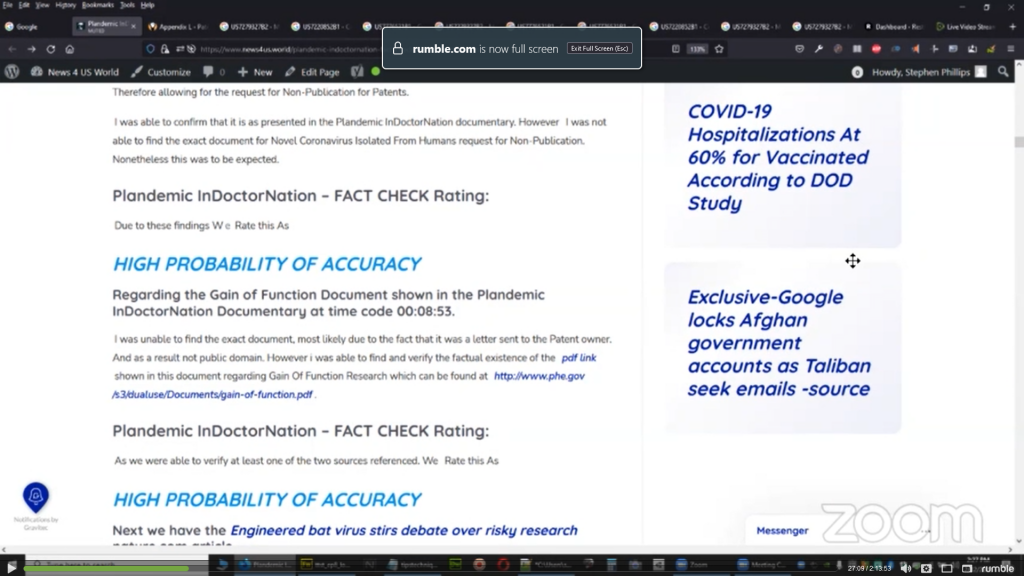Image resolution: width=1024 pixels, height=576 pixels.
Task: Click the page horizontal scrollbar
Action: point(506,550)
